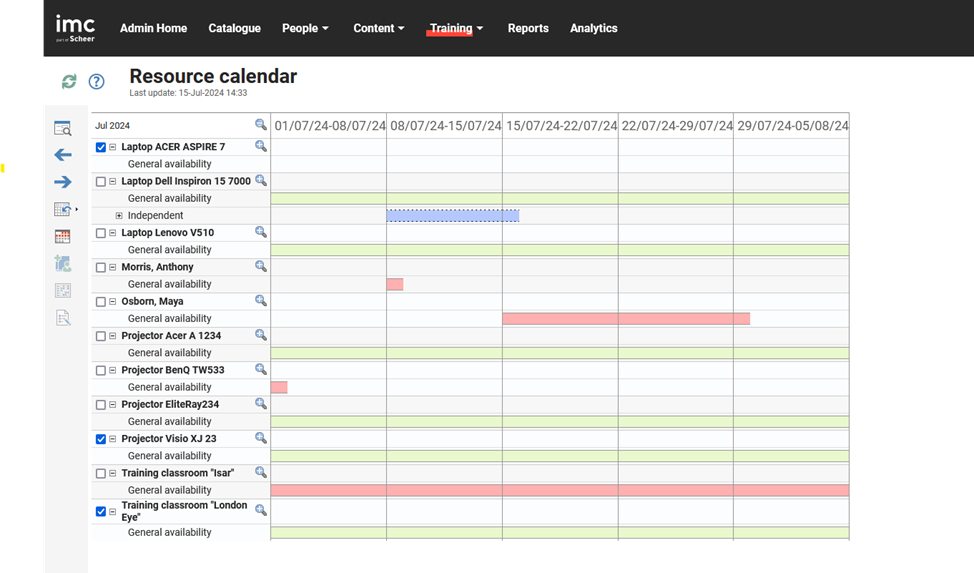Open the Training menu
The image size is (974, 573).
(456, 28)
